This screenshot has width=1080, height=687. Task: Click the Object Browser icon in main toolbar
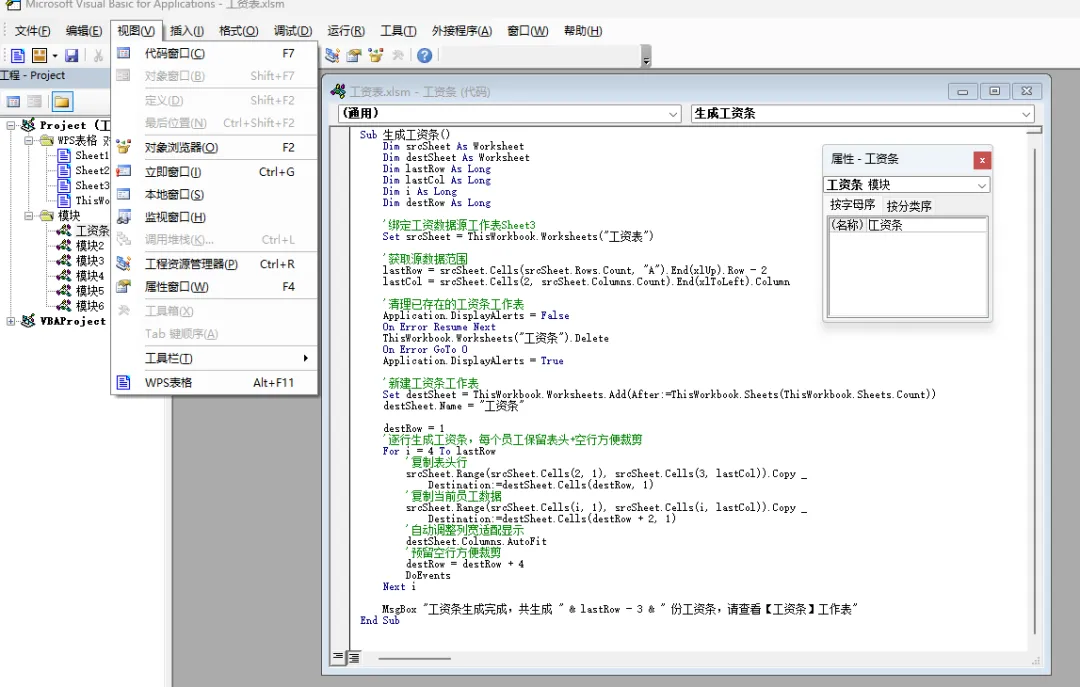point(376,56)
